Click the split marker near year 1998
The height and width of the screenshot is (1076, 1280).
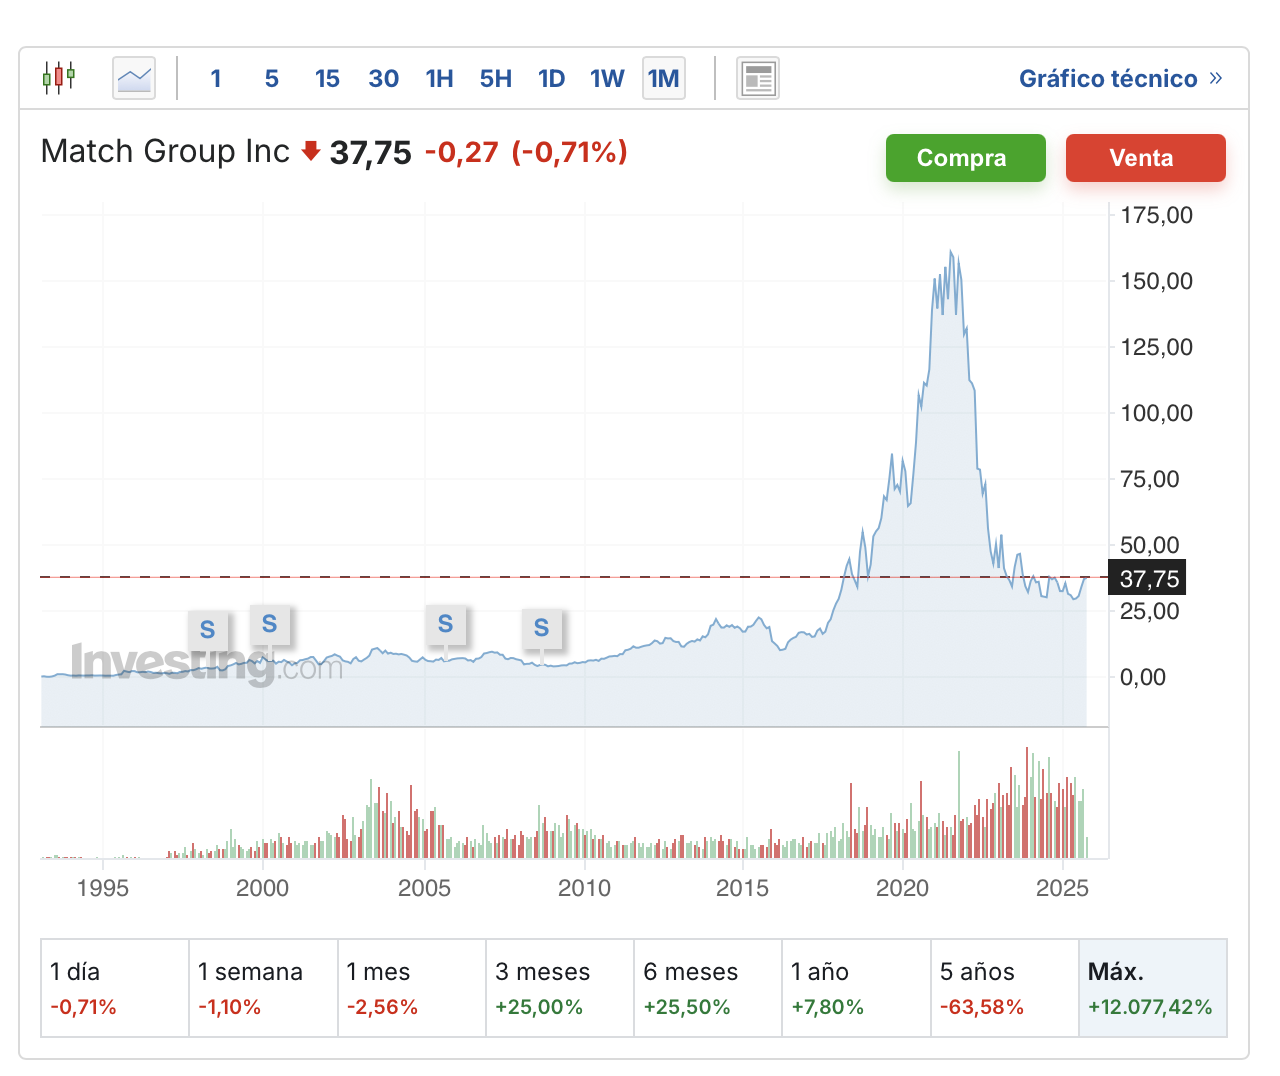[x=208, y=630]
